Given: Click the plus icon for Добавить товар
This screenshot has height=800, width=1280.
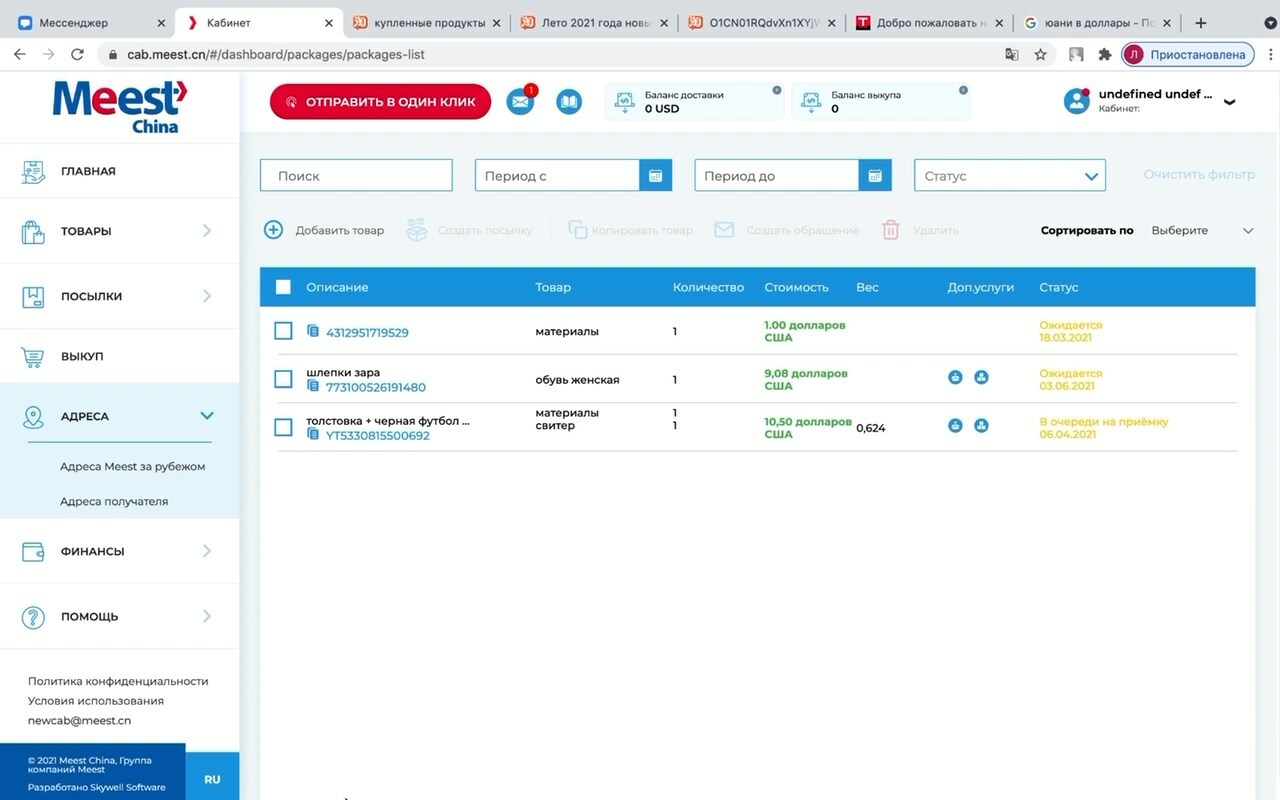Looking at the screenshot, I should click(273, 230).
